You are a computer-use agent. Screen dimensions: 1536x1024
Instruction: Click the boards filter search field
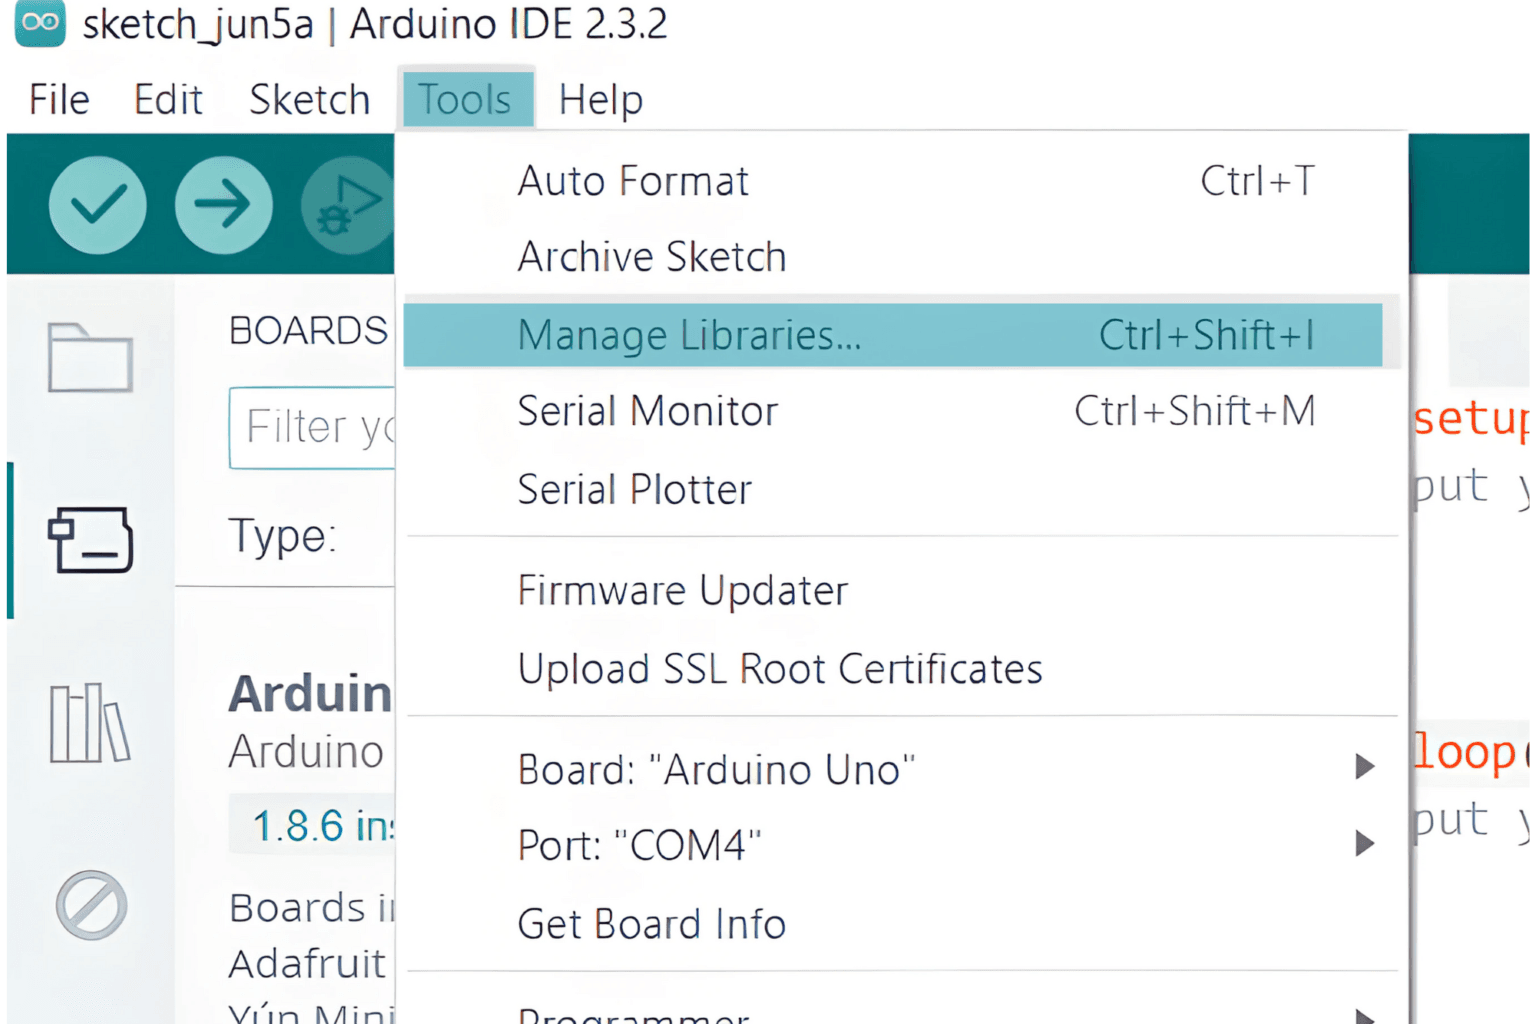[312, 428]
